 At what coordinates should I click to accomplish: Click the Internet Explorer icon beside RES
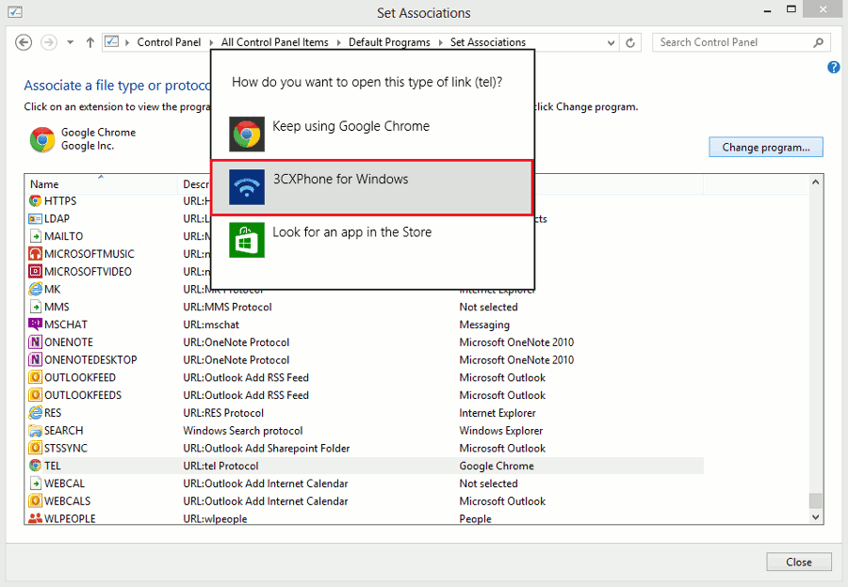(35, 413)
